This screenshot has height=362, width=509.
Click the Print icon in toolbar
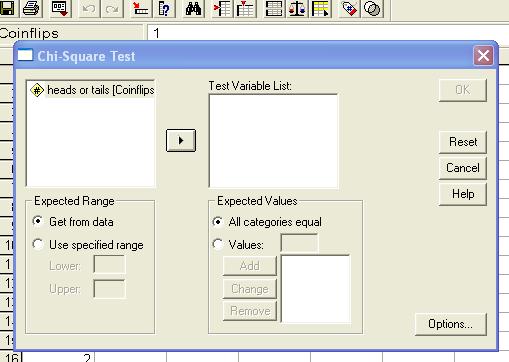click(31, 8)
